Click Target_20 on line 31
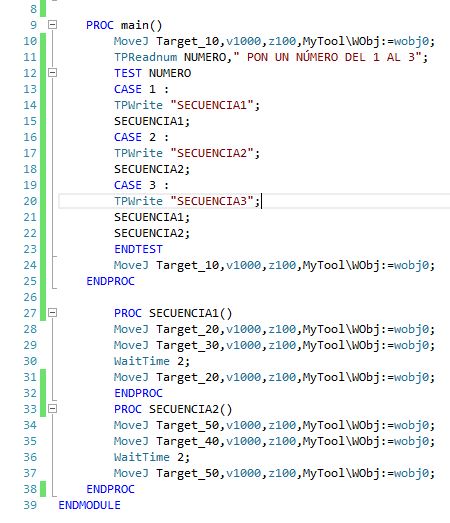The height and width of the screenshot is (523, 450). 188,378
